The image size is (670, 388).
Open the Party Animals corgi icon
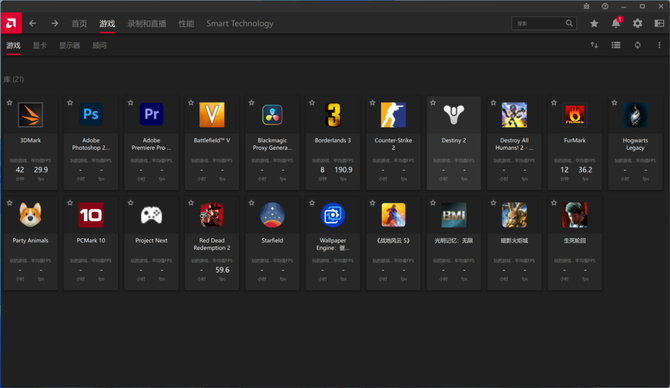30,215
